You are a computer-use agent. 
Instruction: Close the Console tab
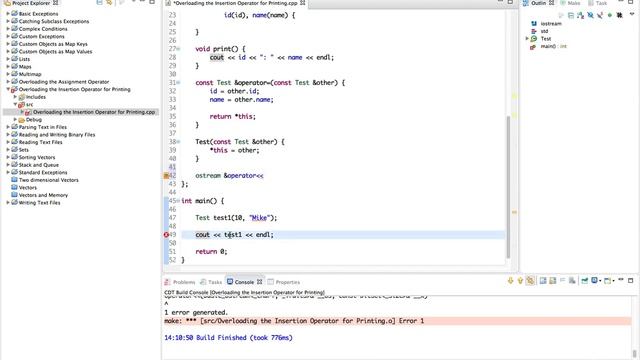259,282
